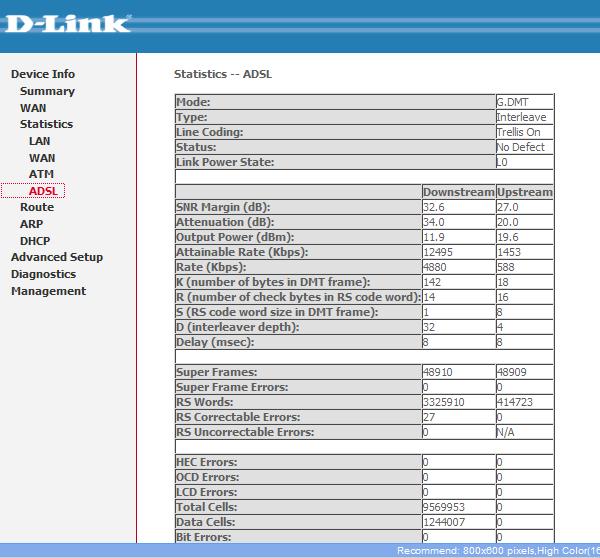Open the ARP table page

point(31,224)
